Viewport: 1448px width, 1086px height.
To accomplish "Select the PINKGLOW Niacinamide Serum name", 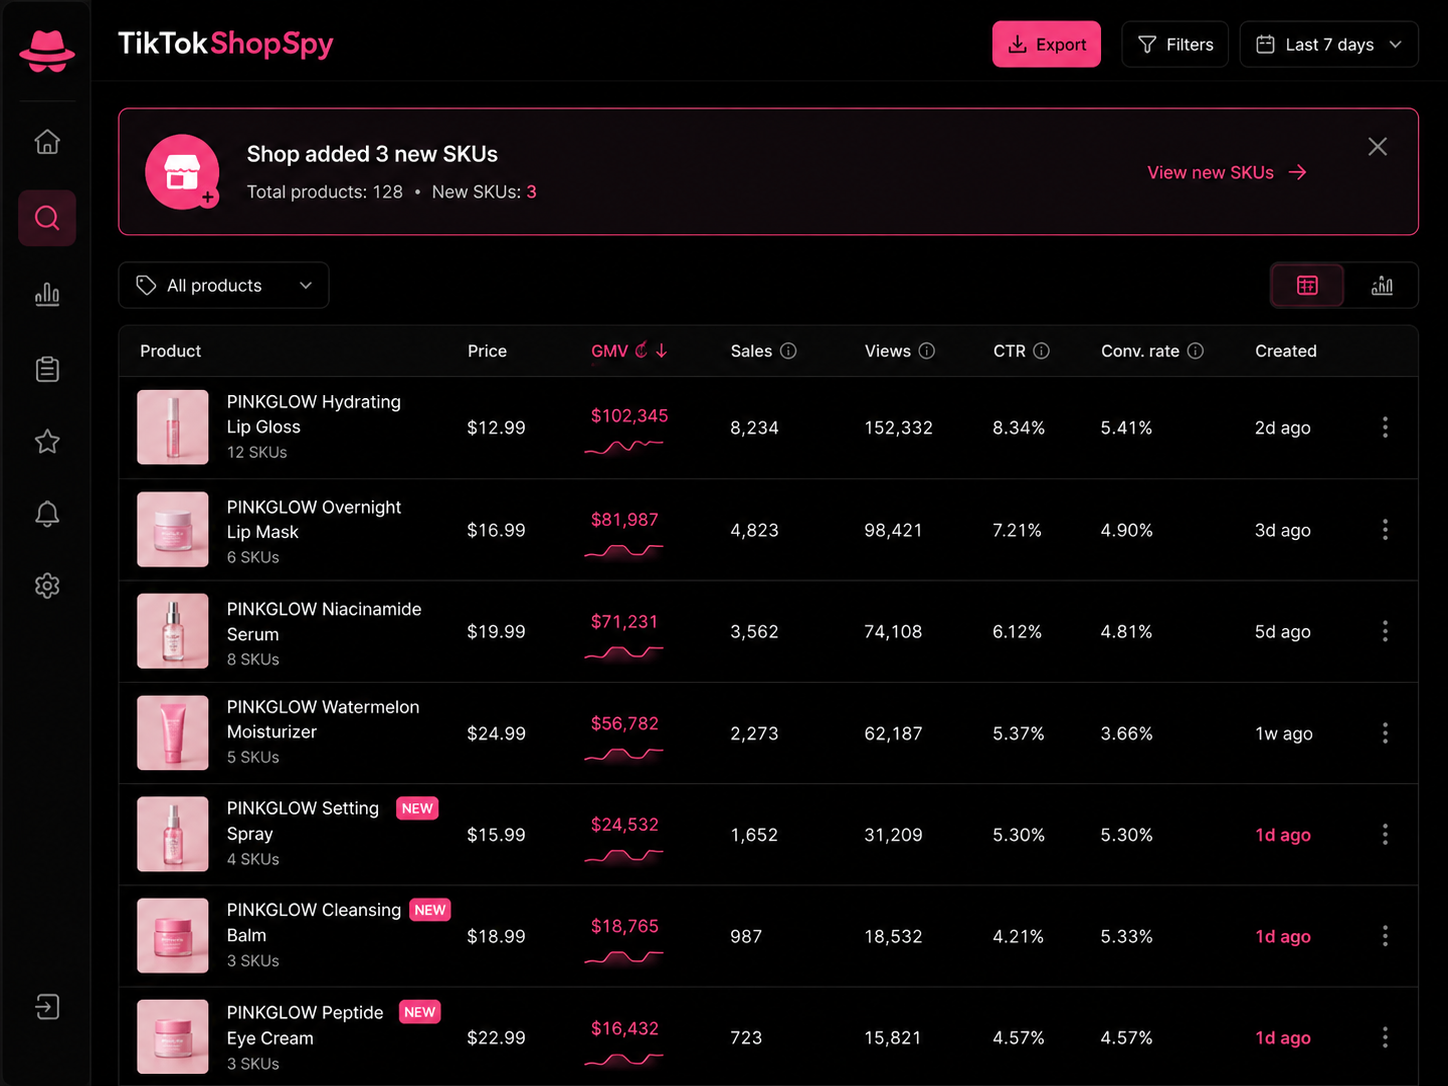I will click(x=324, y=621).
